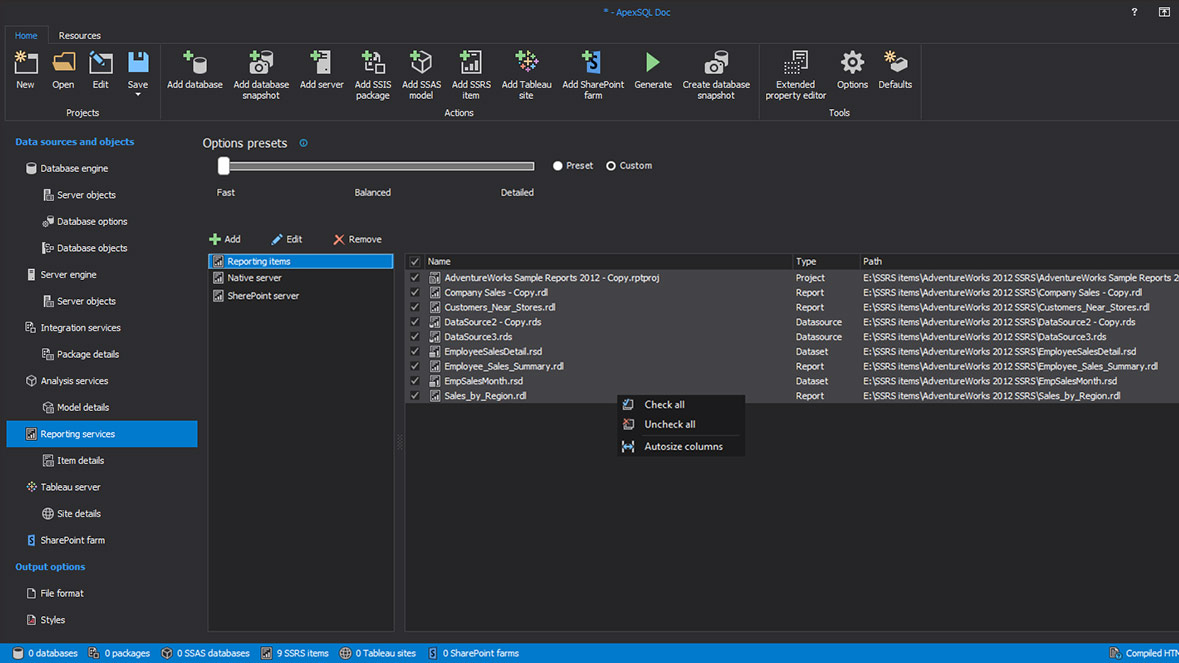Sort by the Type column header
This screenshot has width=1179, height=663.
click(826, 262)
